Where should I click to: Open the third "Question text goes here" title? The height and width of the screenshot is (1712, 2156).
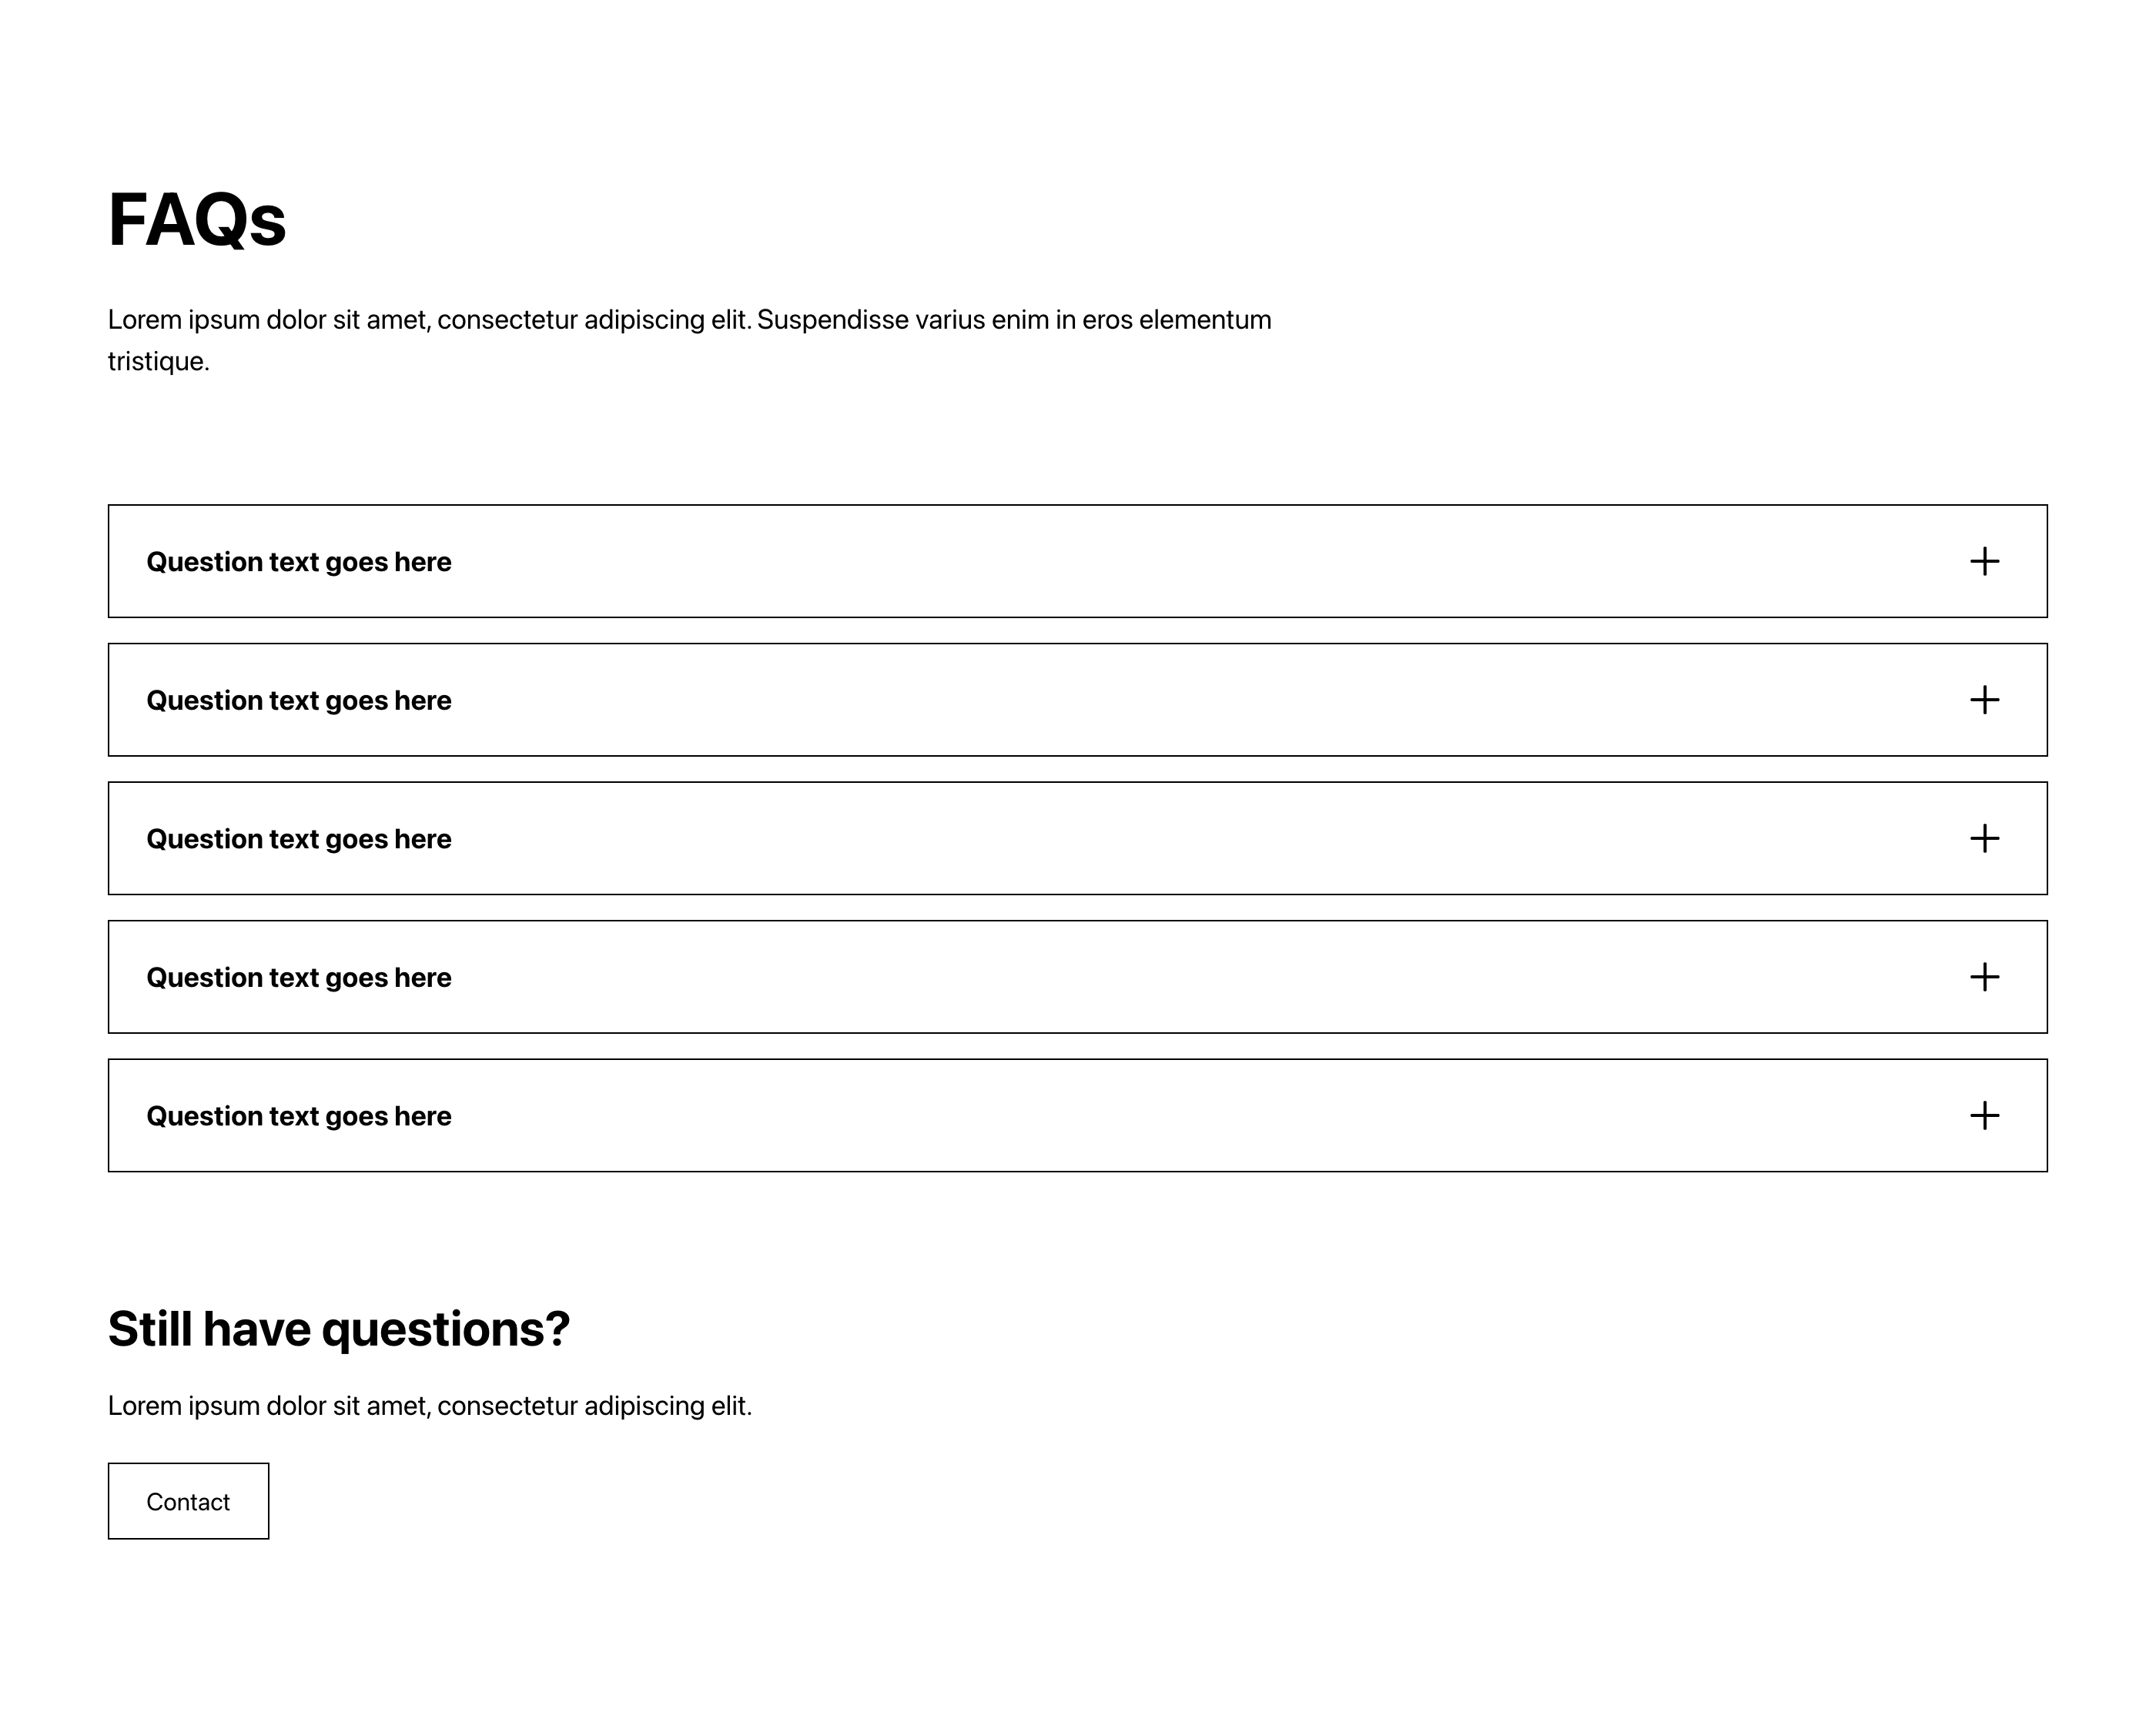point(299,839)
